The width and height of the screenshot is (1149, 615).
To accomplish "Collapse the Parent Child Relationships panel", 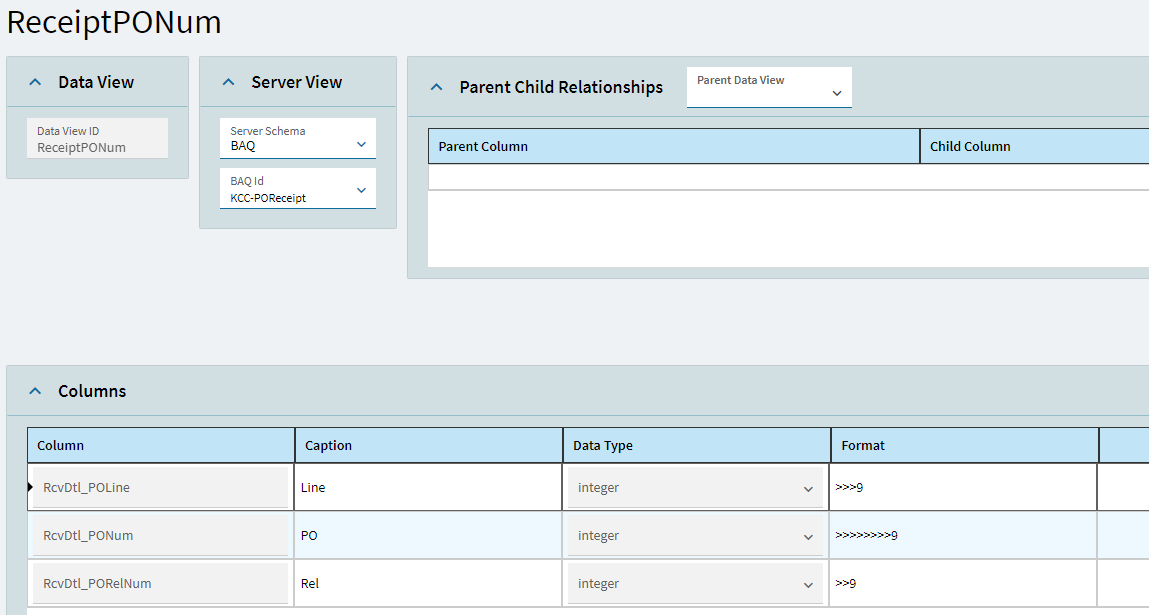I will click(x=436, y=88).
